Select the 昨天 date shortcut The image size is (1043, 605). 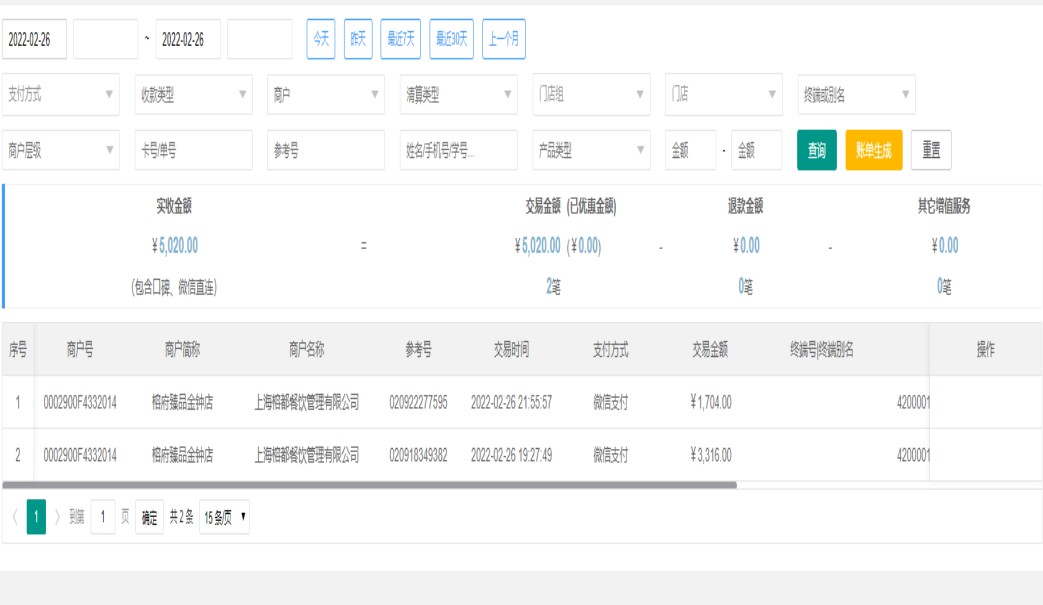tap(358, 39)
